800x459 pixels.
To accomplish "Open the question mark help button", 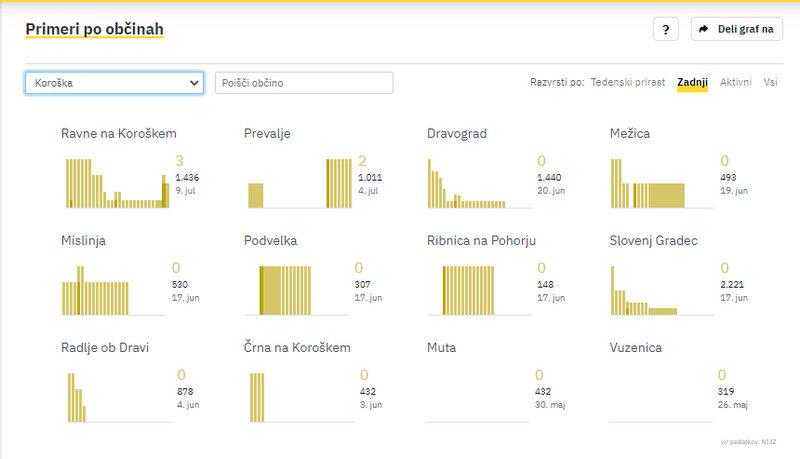I will (666, 30).
